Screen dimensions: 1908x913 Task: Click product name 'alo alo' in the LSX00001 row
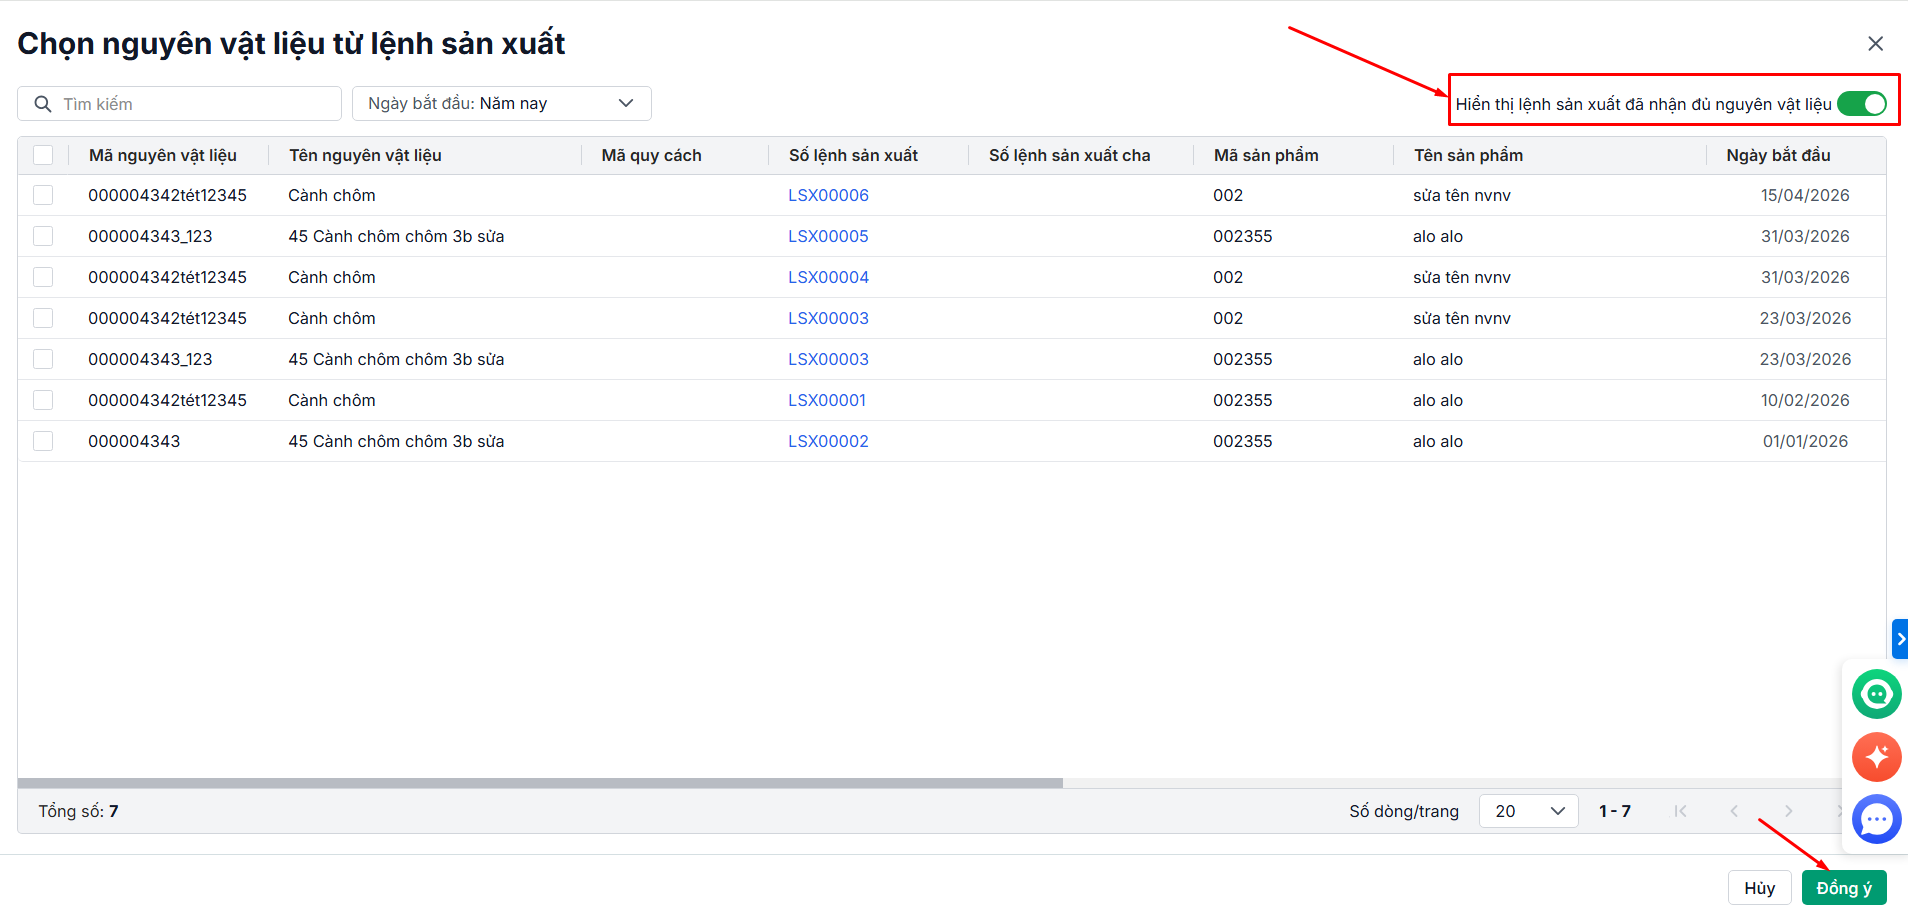point(1438,400)
